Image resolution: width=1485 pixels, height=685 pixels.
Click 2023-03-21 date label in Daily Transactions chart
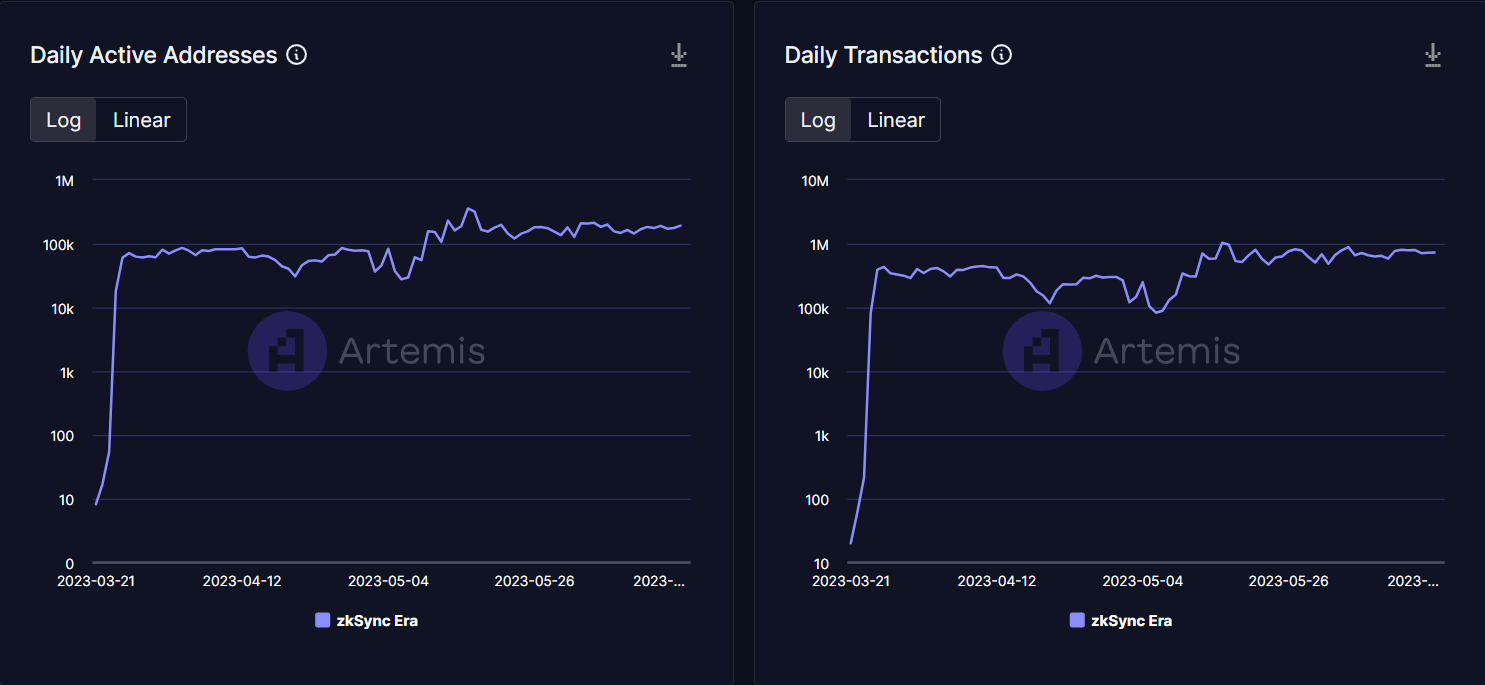click(851, 581)
